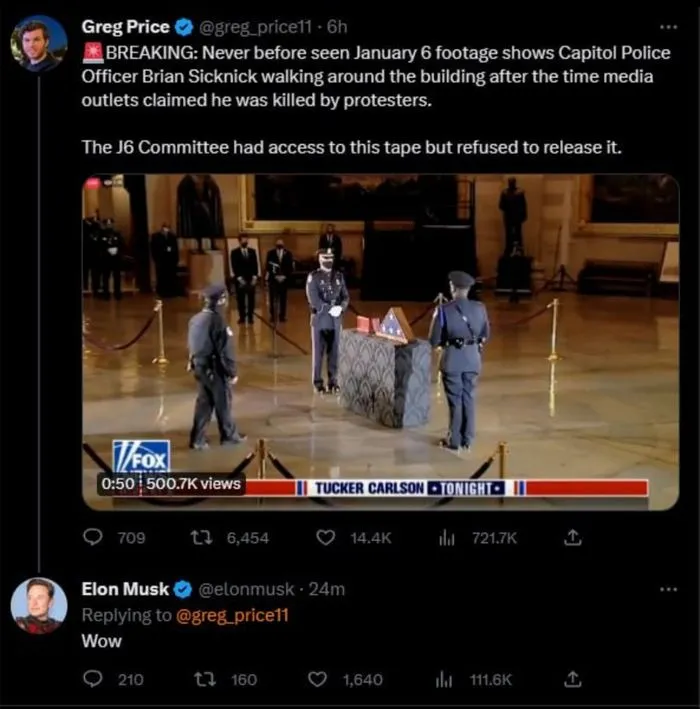Open more options menu on Elon Musk's reply
This screenshot has height=709, width=700.
[668, 589]
